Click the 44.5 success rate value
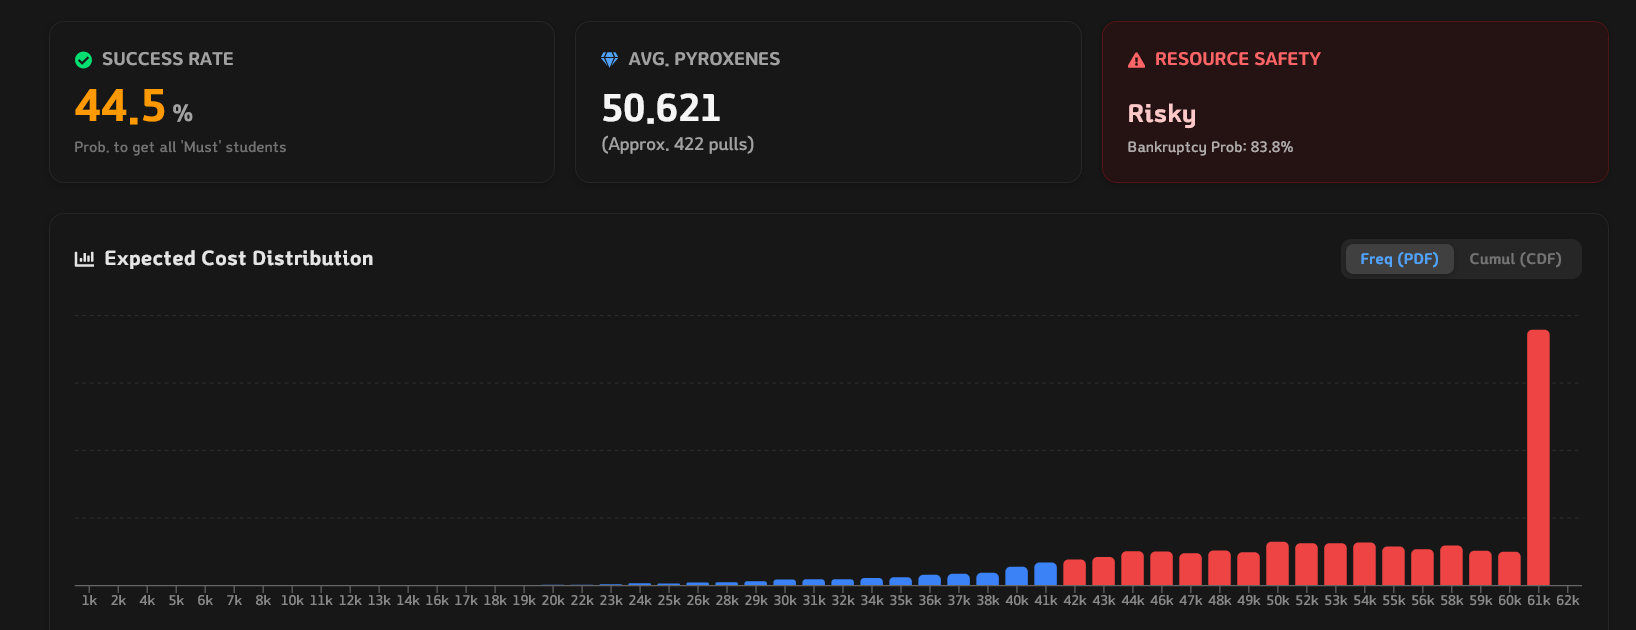Screen dimensions: 1636x630 click(x=120, y=106)
